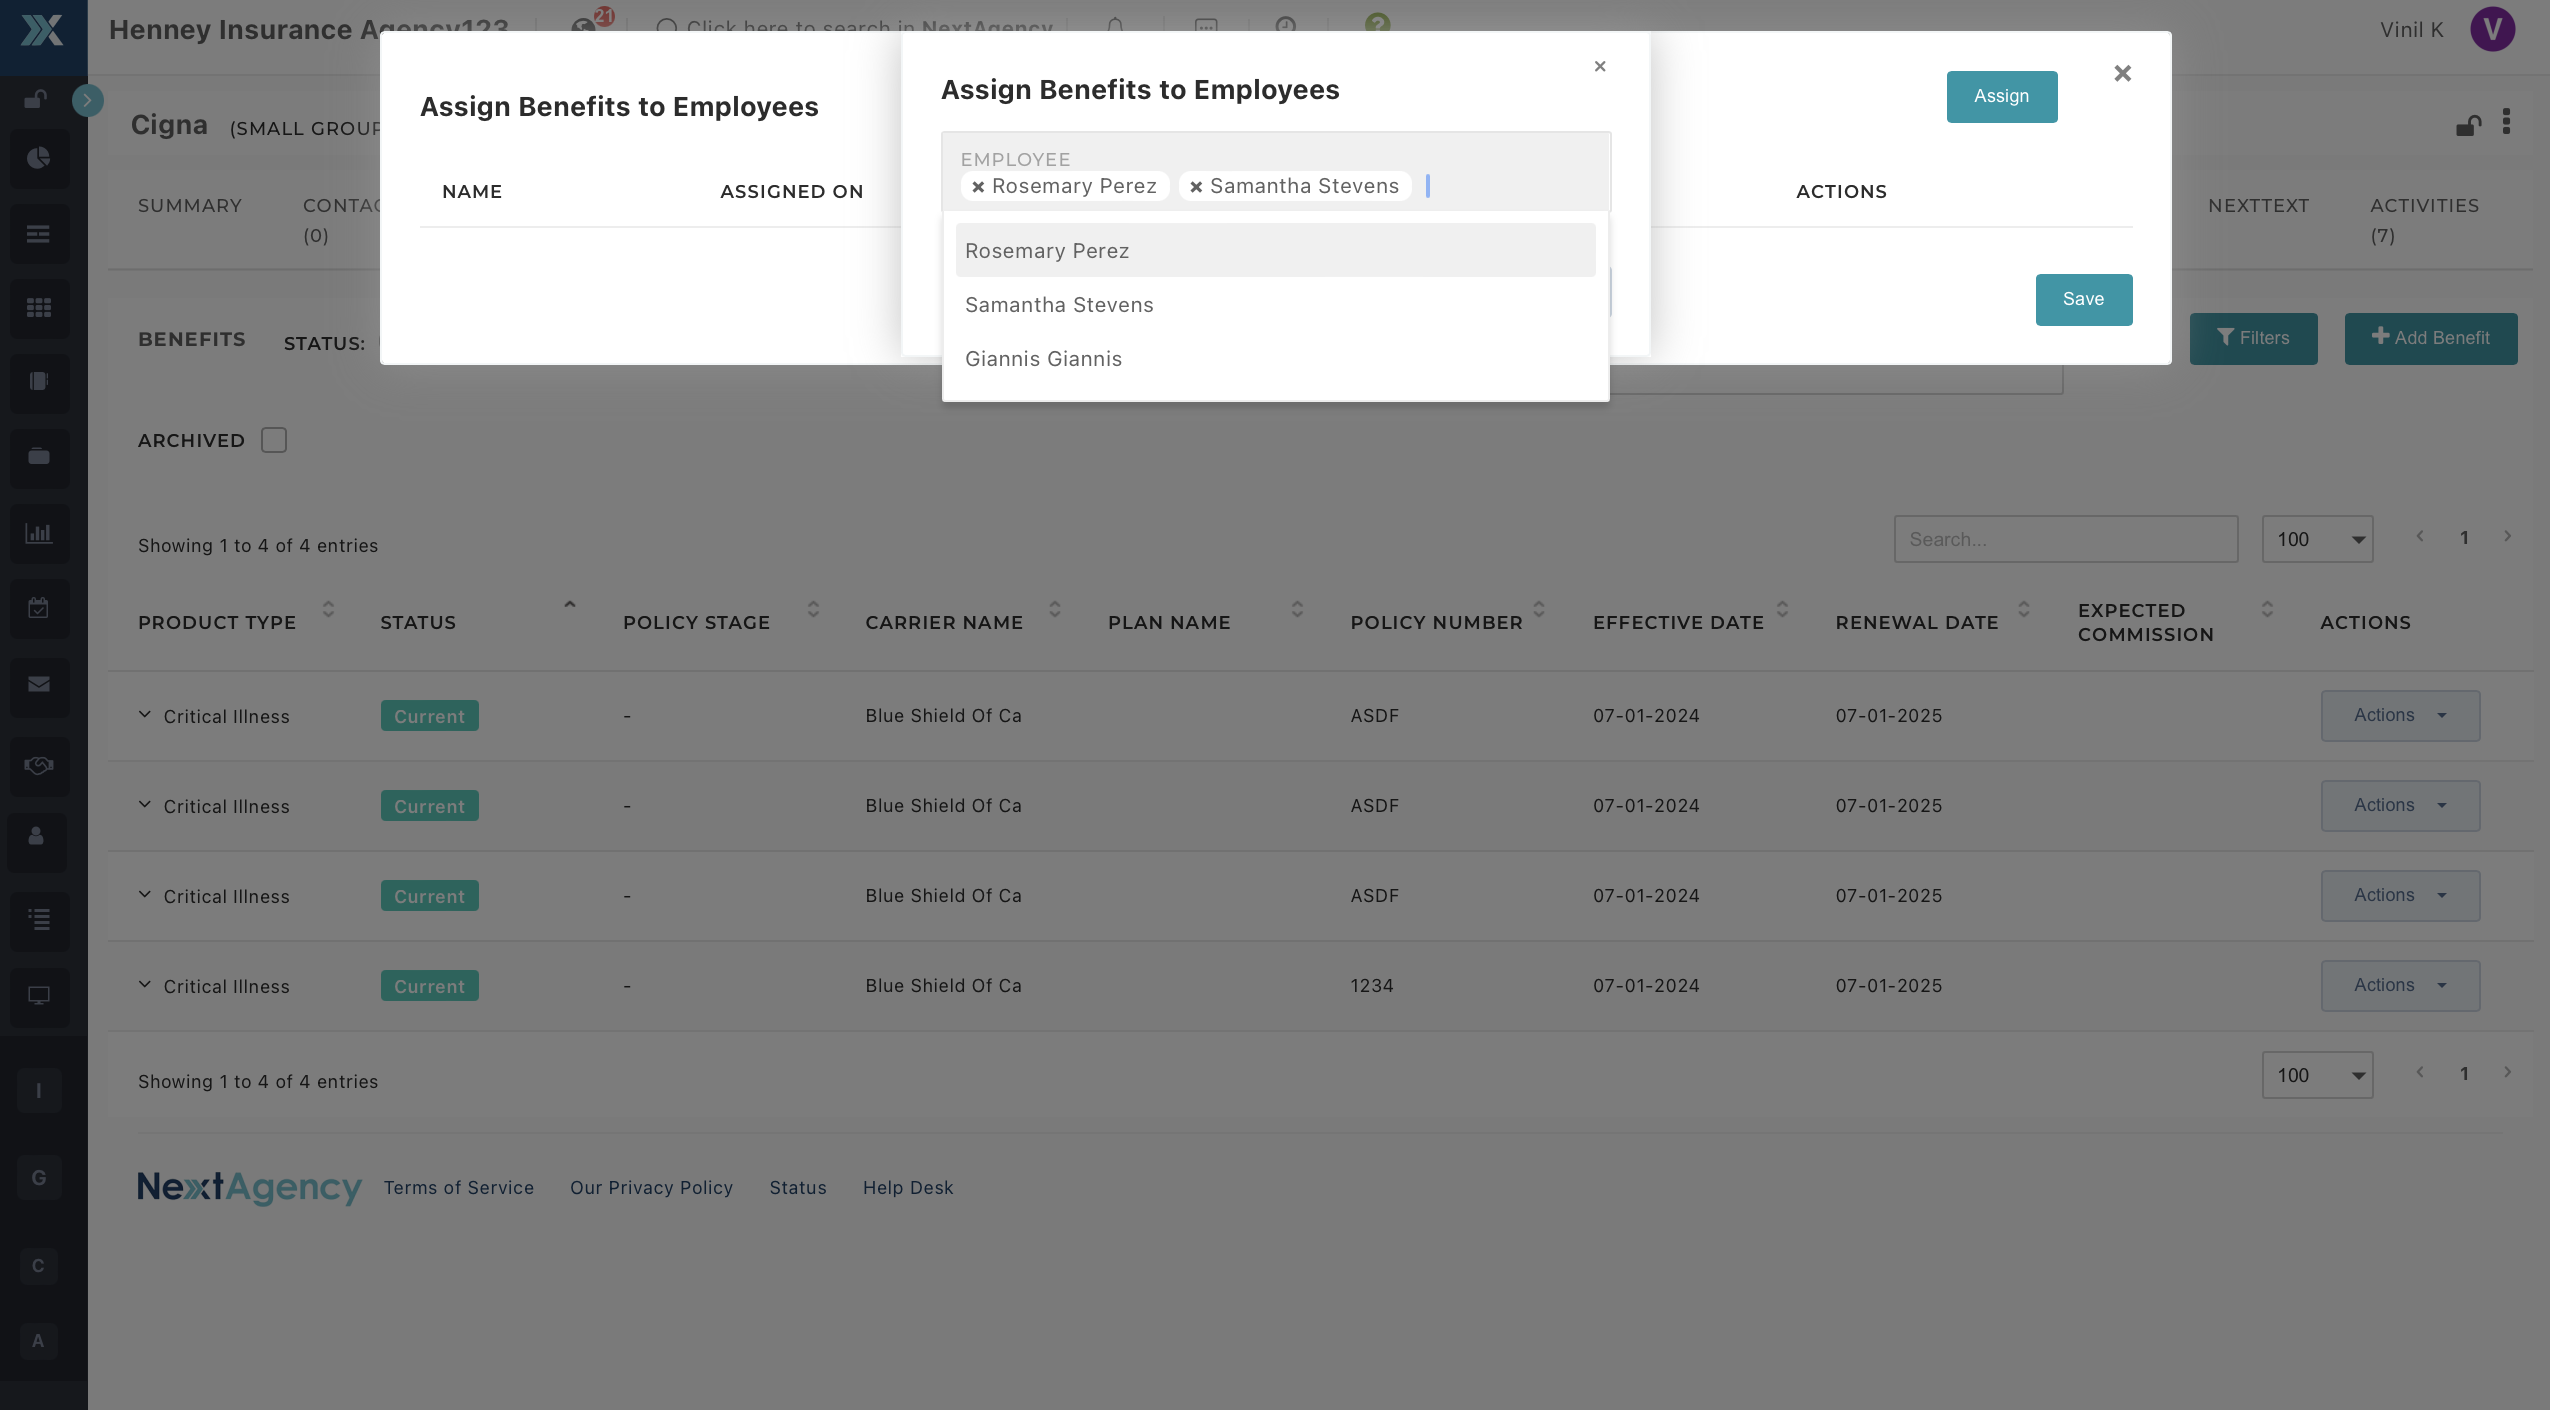Open the Terms of Service link
The height and width of the screenshot is (1410, 2550).
point(459,1188)
